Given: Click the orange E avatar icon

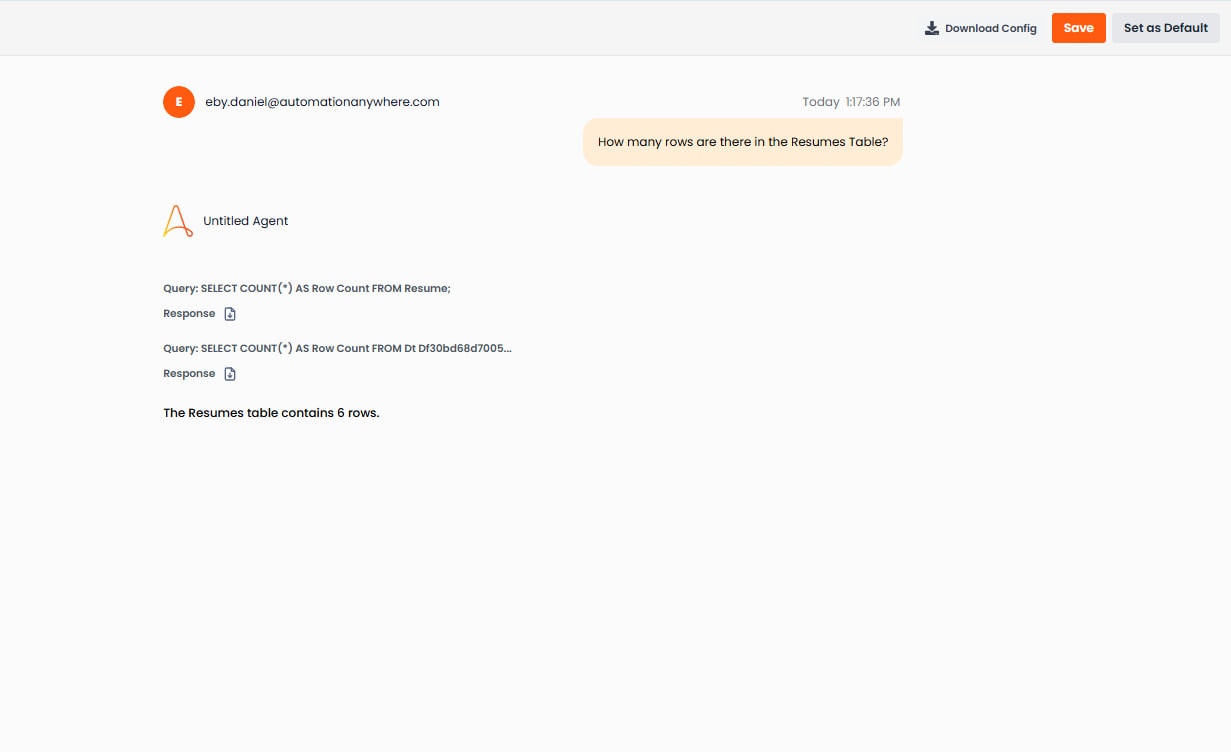Looking at the screenshot, I should pyautogui.click(x=178, y=101).
